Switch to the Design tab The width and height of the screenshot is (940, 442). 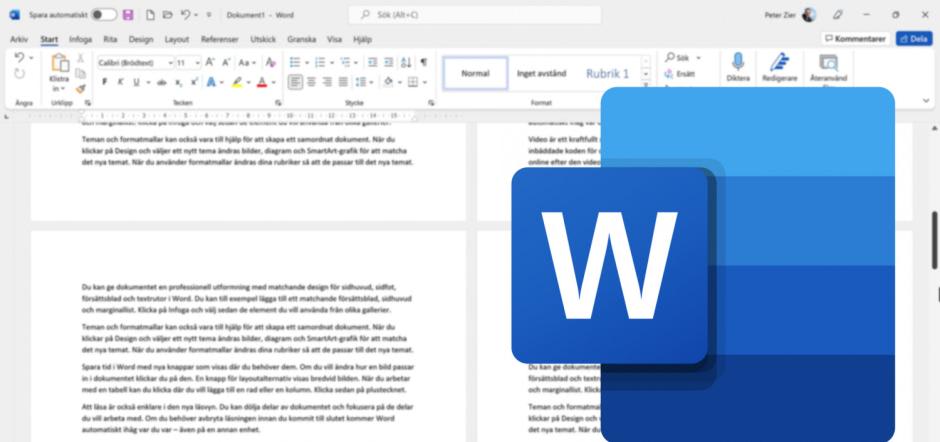coord(141,40)
